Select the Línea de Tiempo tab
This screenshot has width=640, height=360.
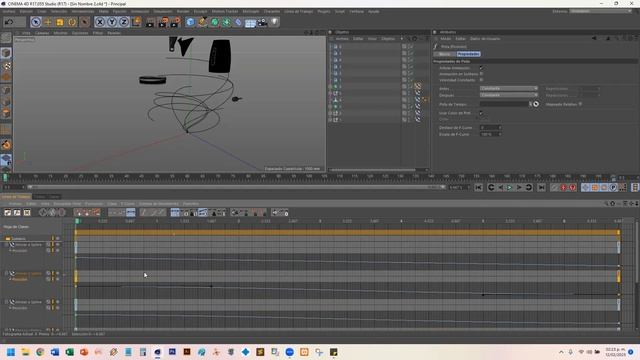point(16,197)
